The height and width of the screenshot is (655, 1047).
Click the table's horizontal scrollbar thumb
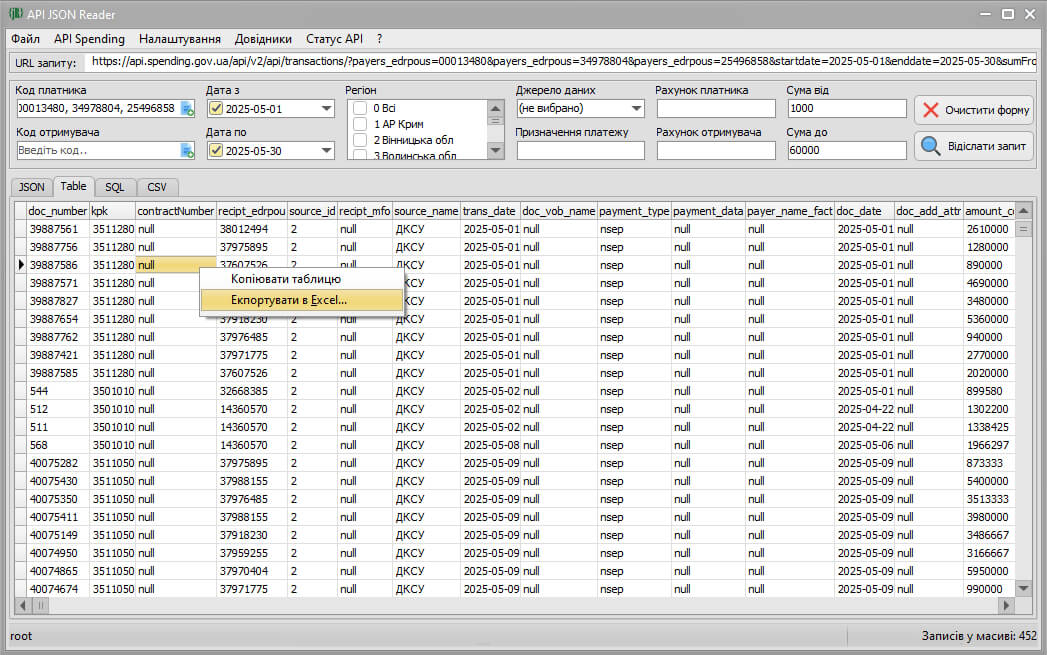click(x=41, y=605)
